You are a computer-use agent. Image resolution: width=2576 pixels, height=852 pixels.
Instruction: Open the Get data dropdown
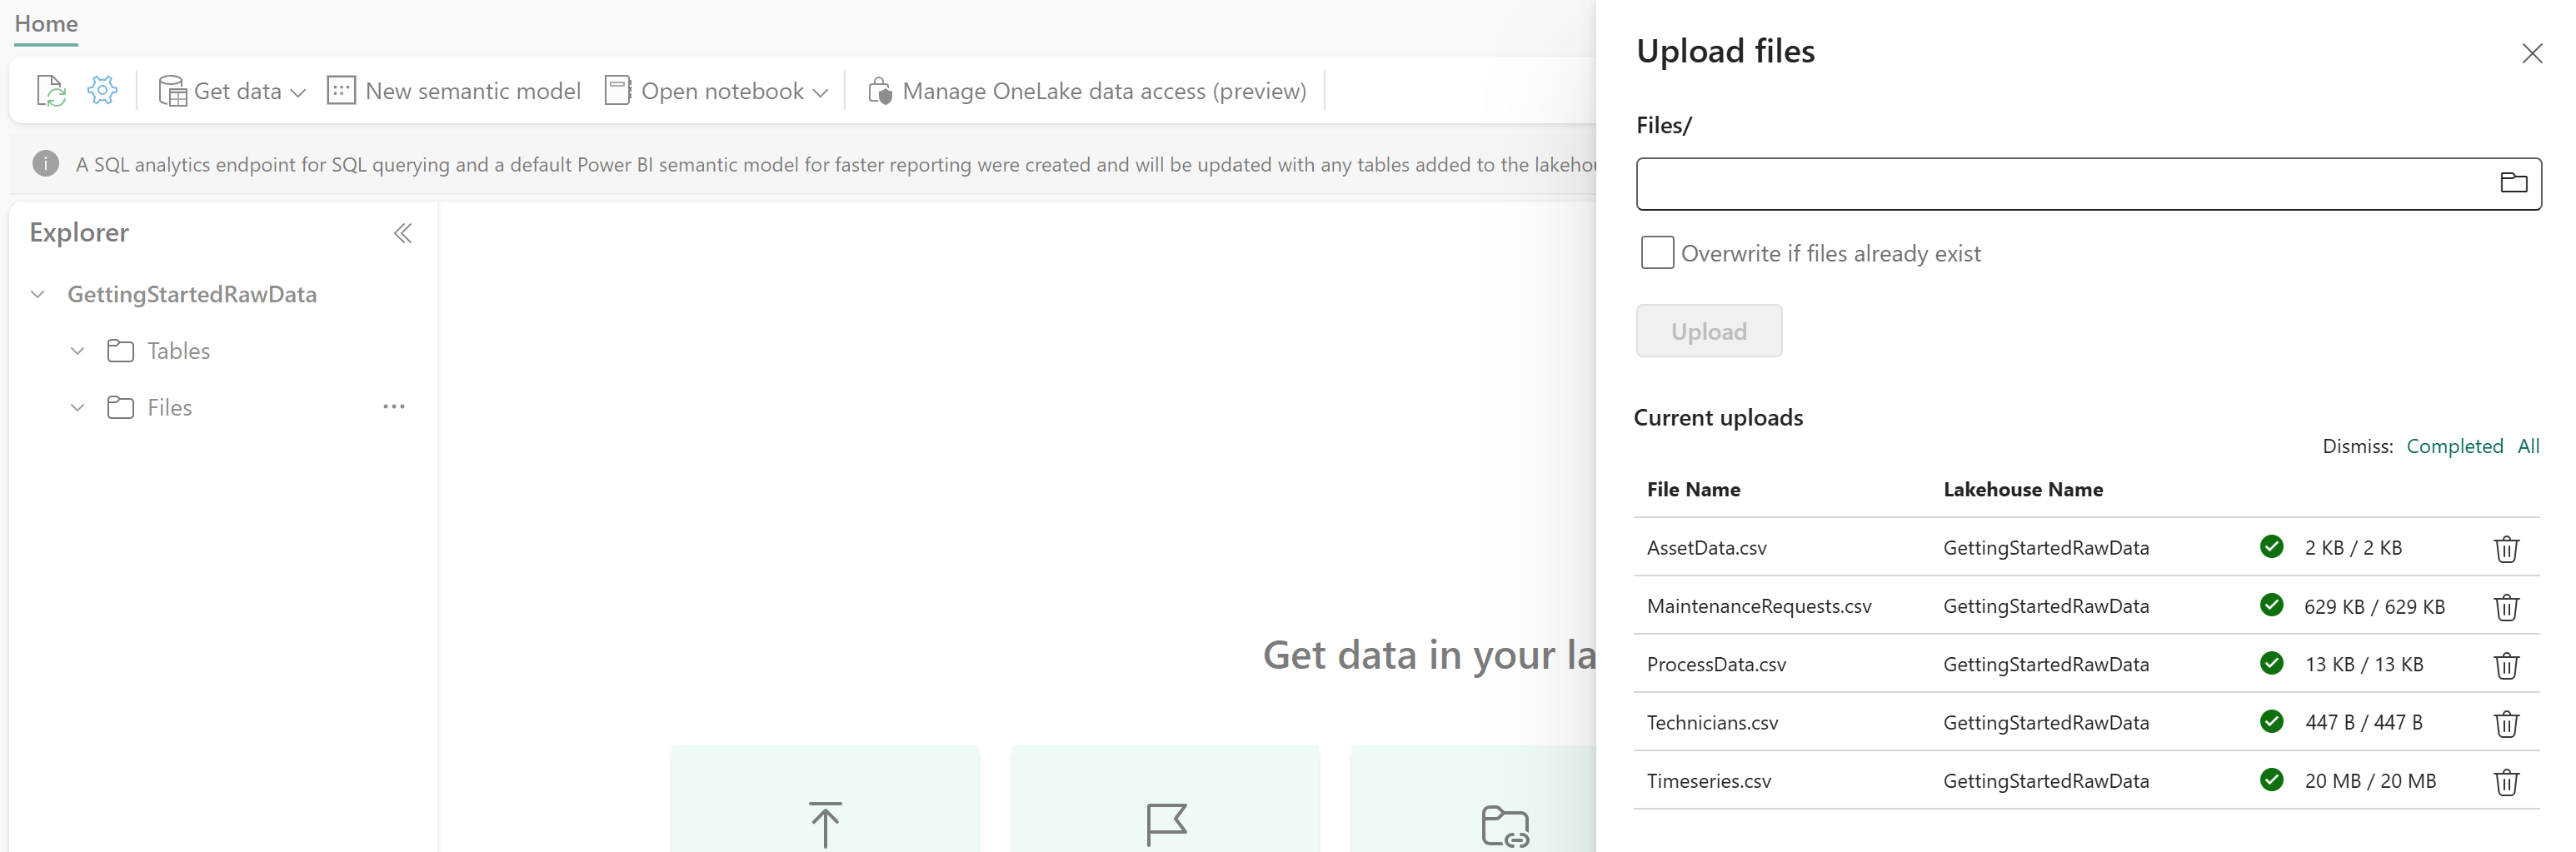click(232, 91)
